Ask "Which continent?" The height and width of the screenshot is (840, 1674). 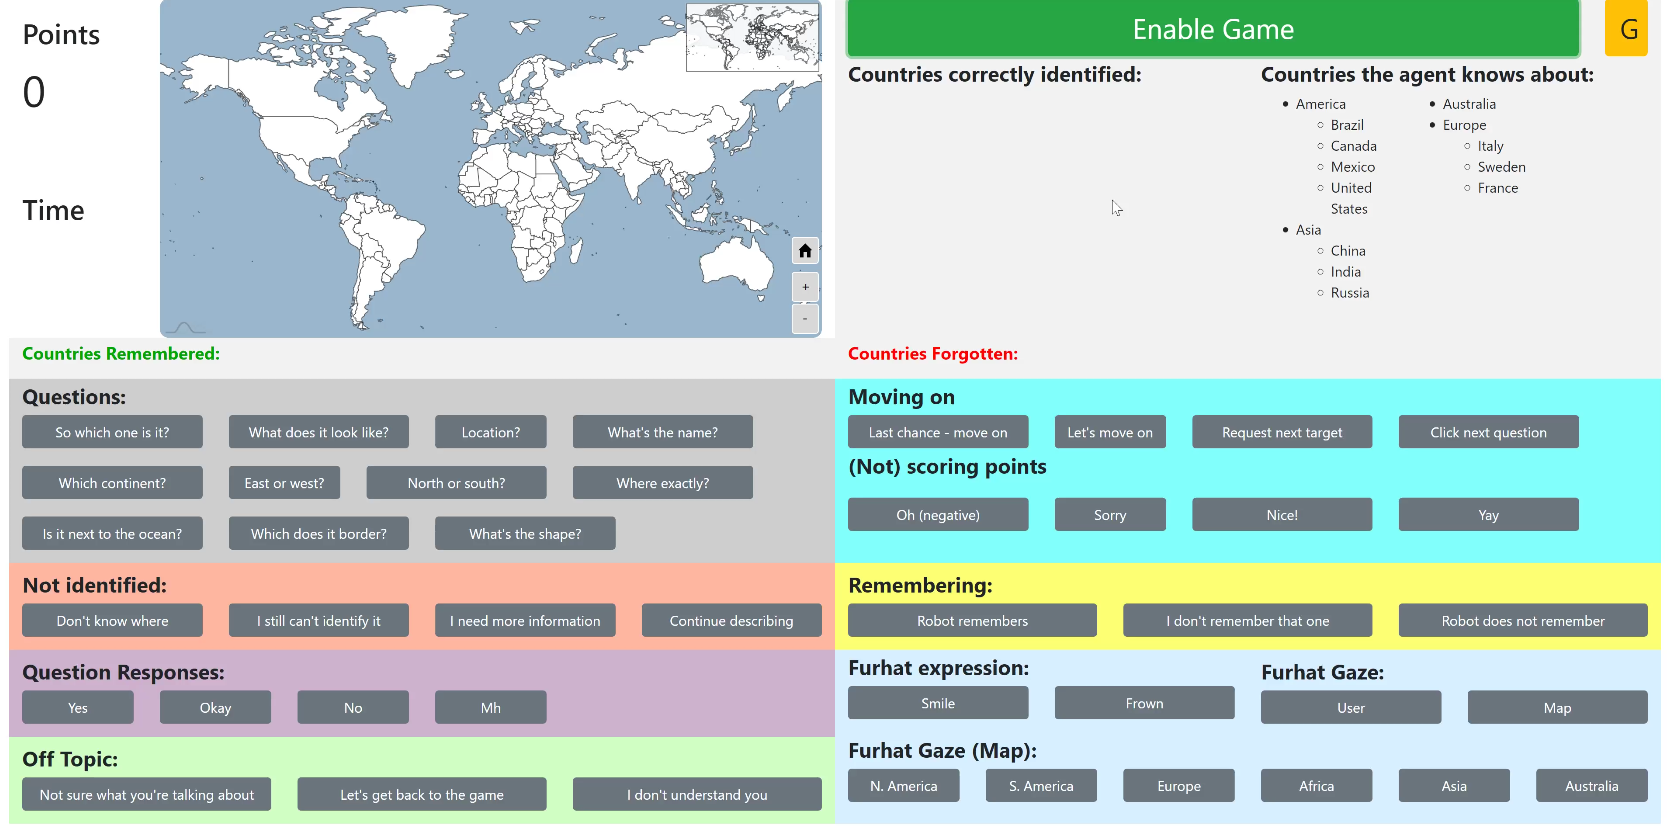[x=112, y=483]
